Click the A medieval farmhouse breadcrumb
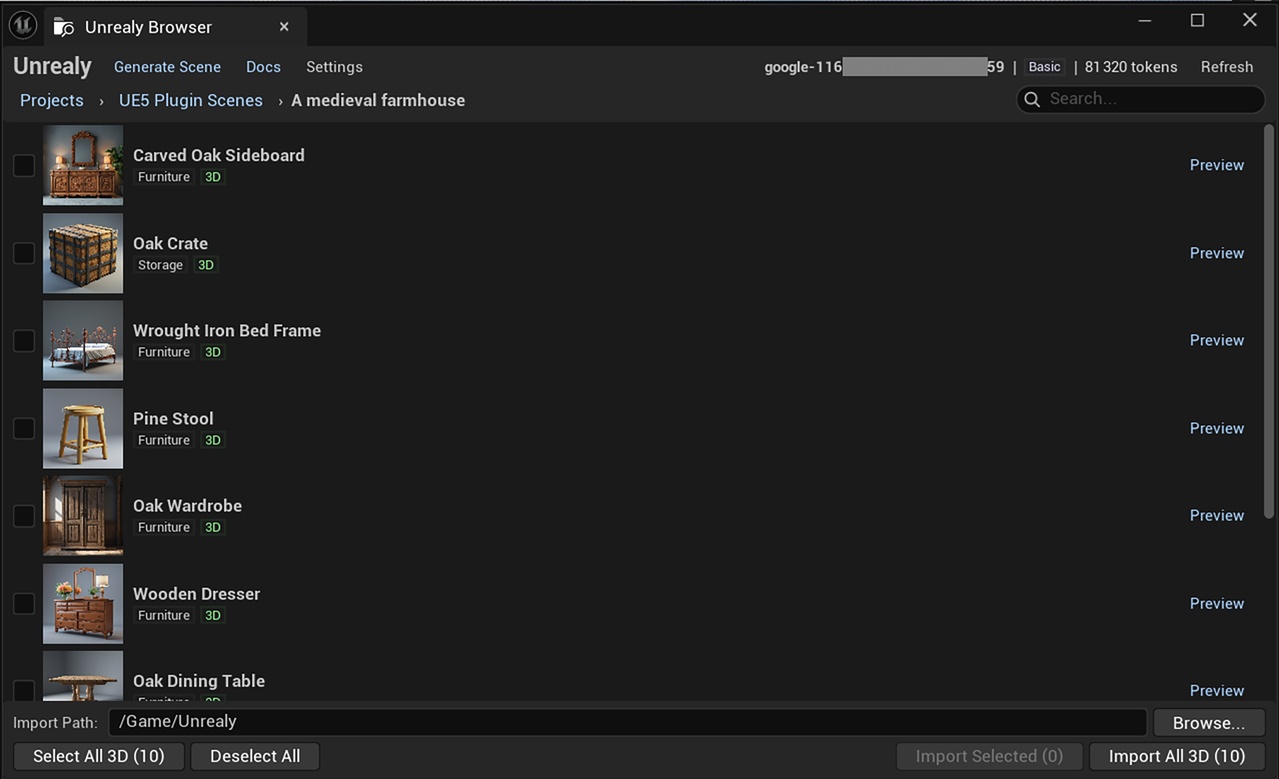Screen dimensions: 1279x779 point(378,100)
